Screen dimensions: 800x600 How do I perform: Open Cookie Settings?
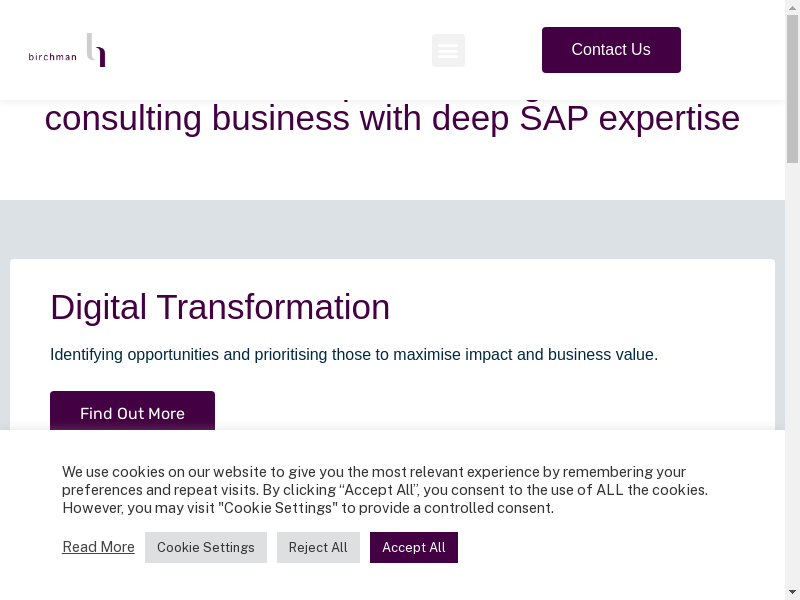(206, 547)
